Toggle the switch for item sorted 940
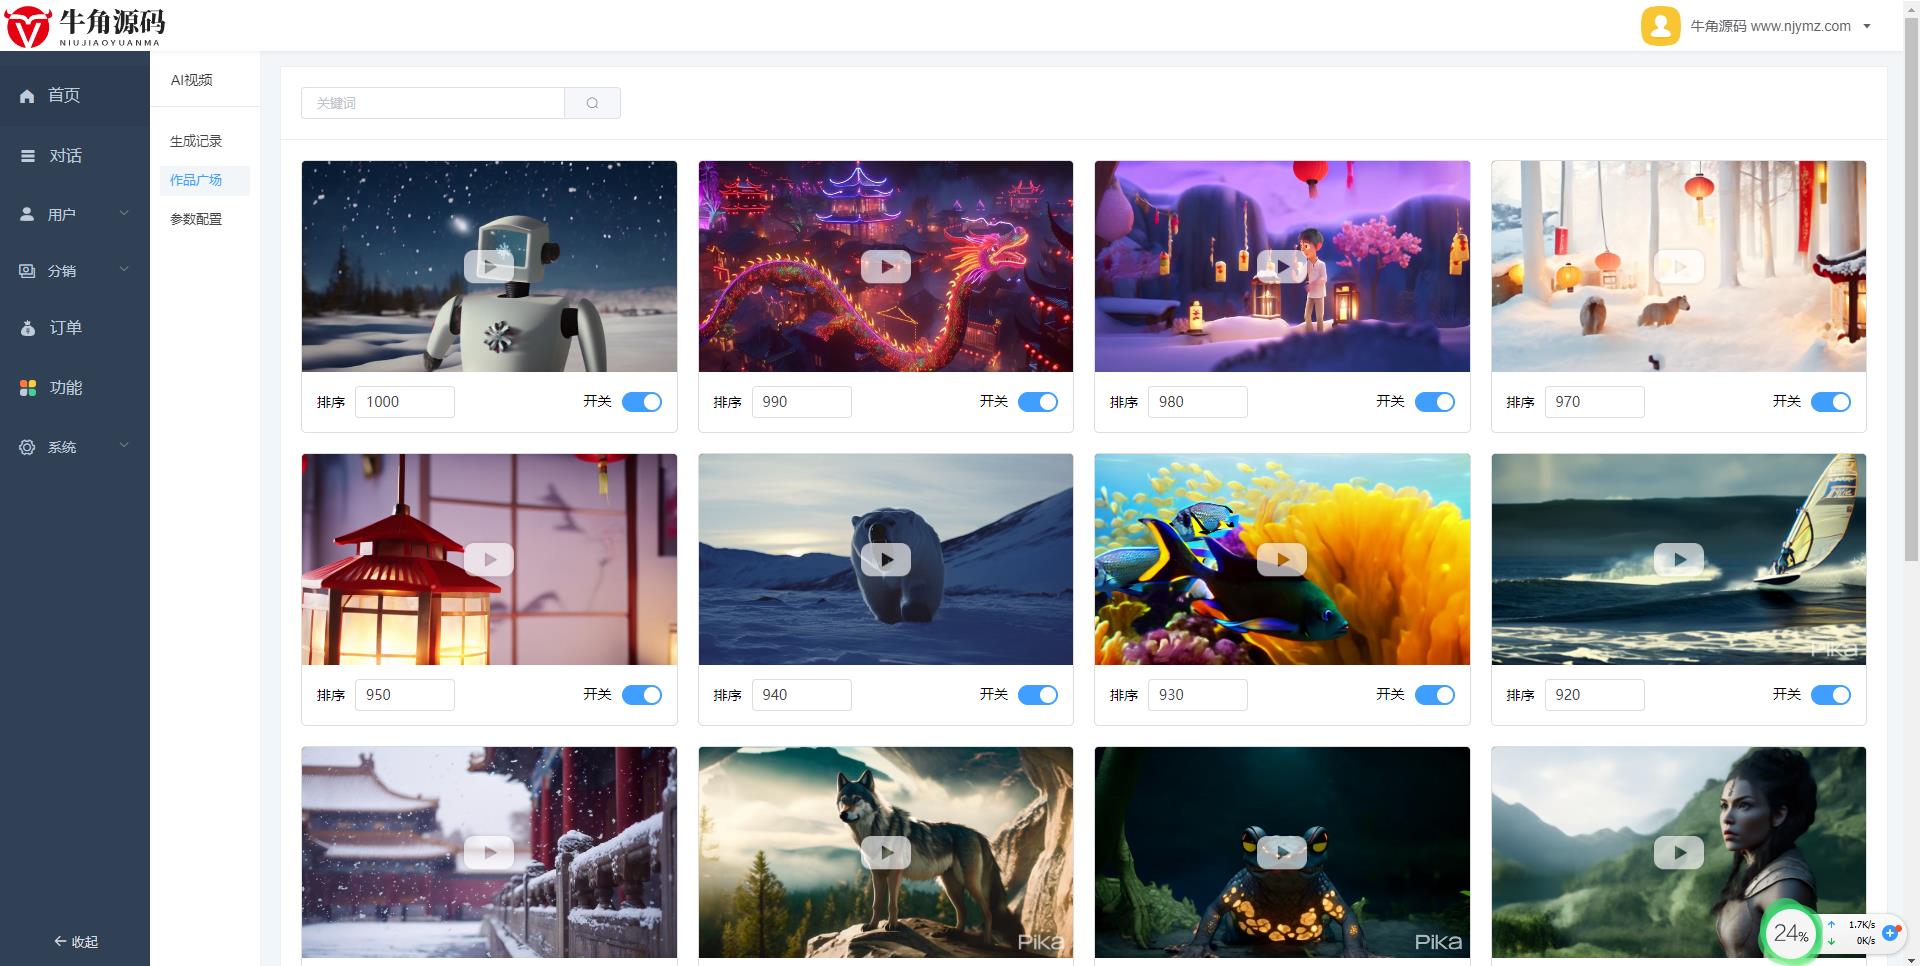This screenshot has height=966, width=1920. pos(1038,695)
